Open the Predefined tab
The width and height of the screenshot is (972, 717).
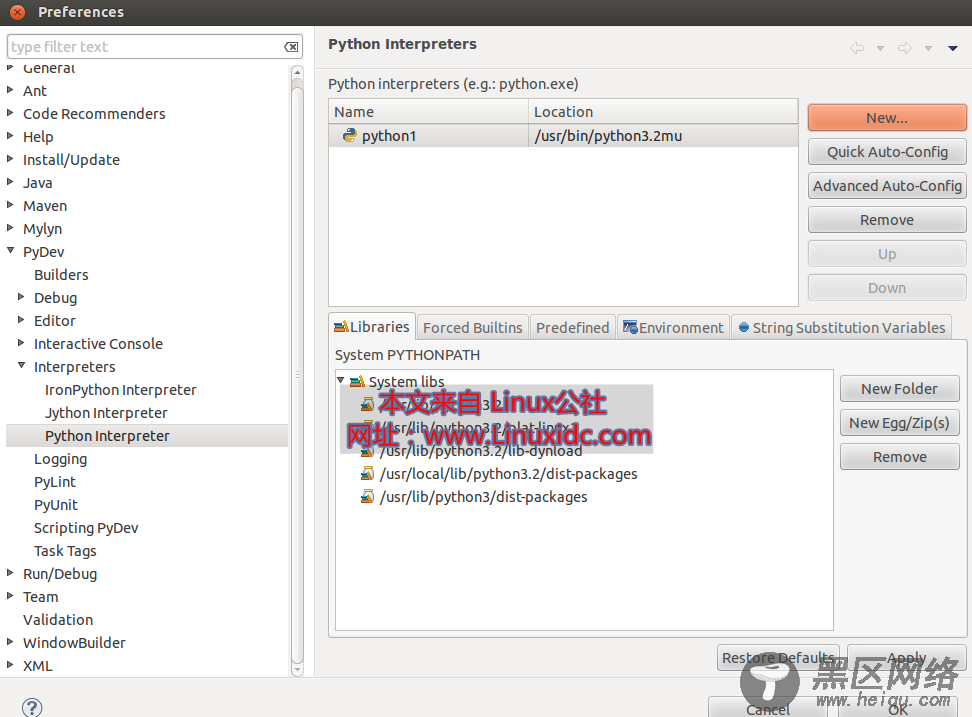pos(572,327)
